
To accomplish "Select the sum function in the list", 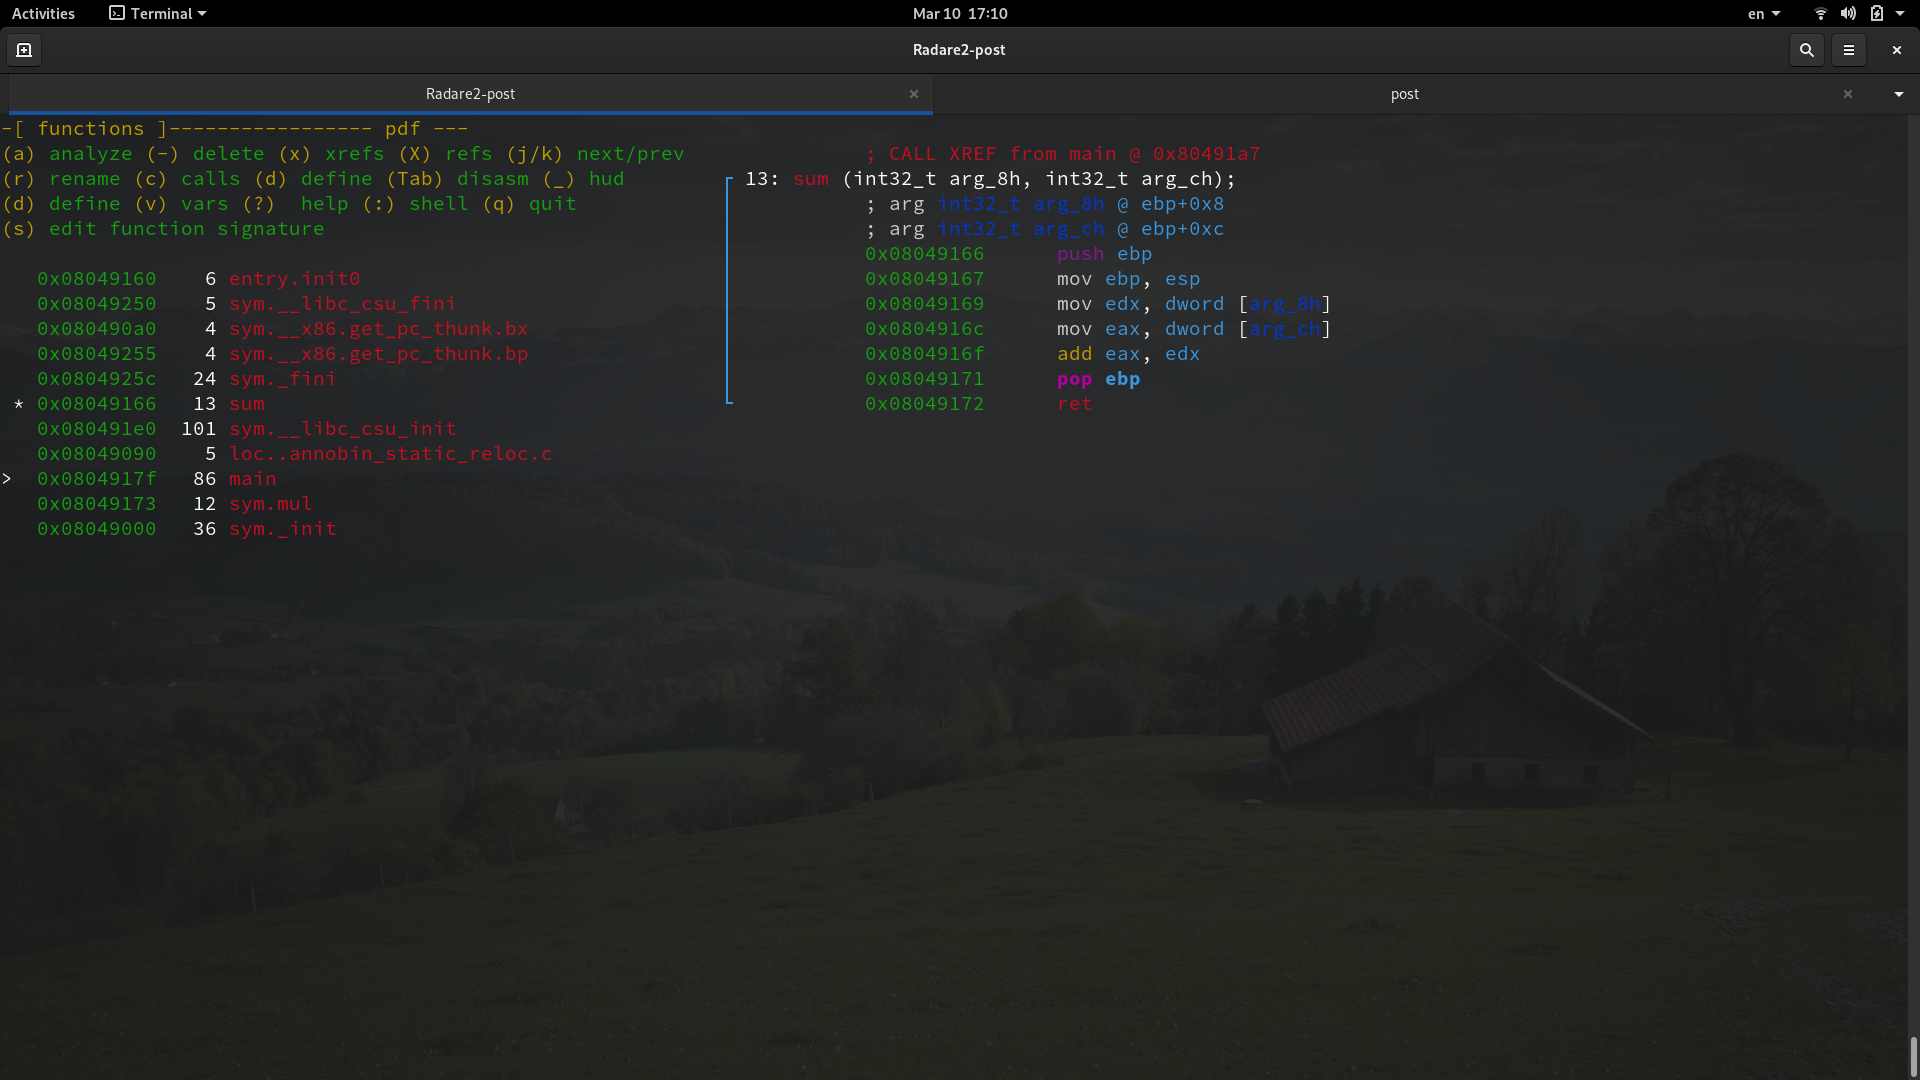I will 248,404.
